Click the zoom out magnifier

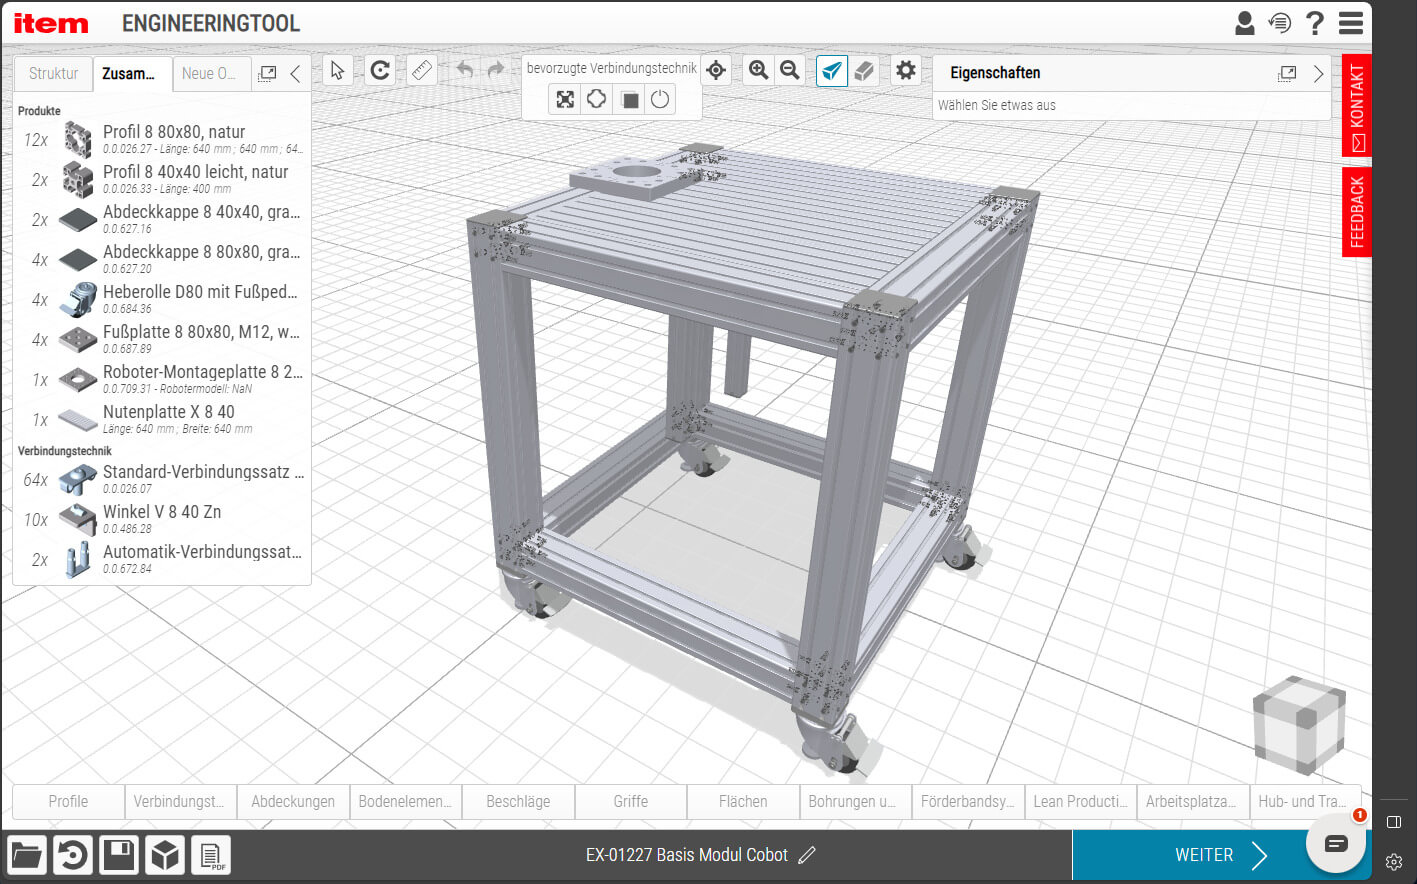pyautogui.click(x=790, y=70)
